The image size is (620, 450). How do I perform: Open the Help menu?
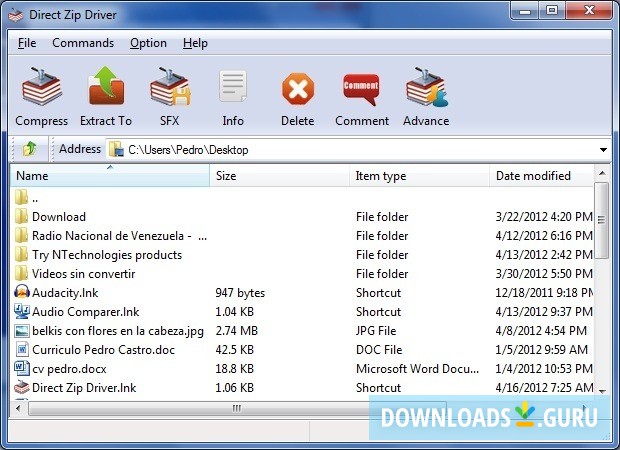tap(195, 43)
